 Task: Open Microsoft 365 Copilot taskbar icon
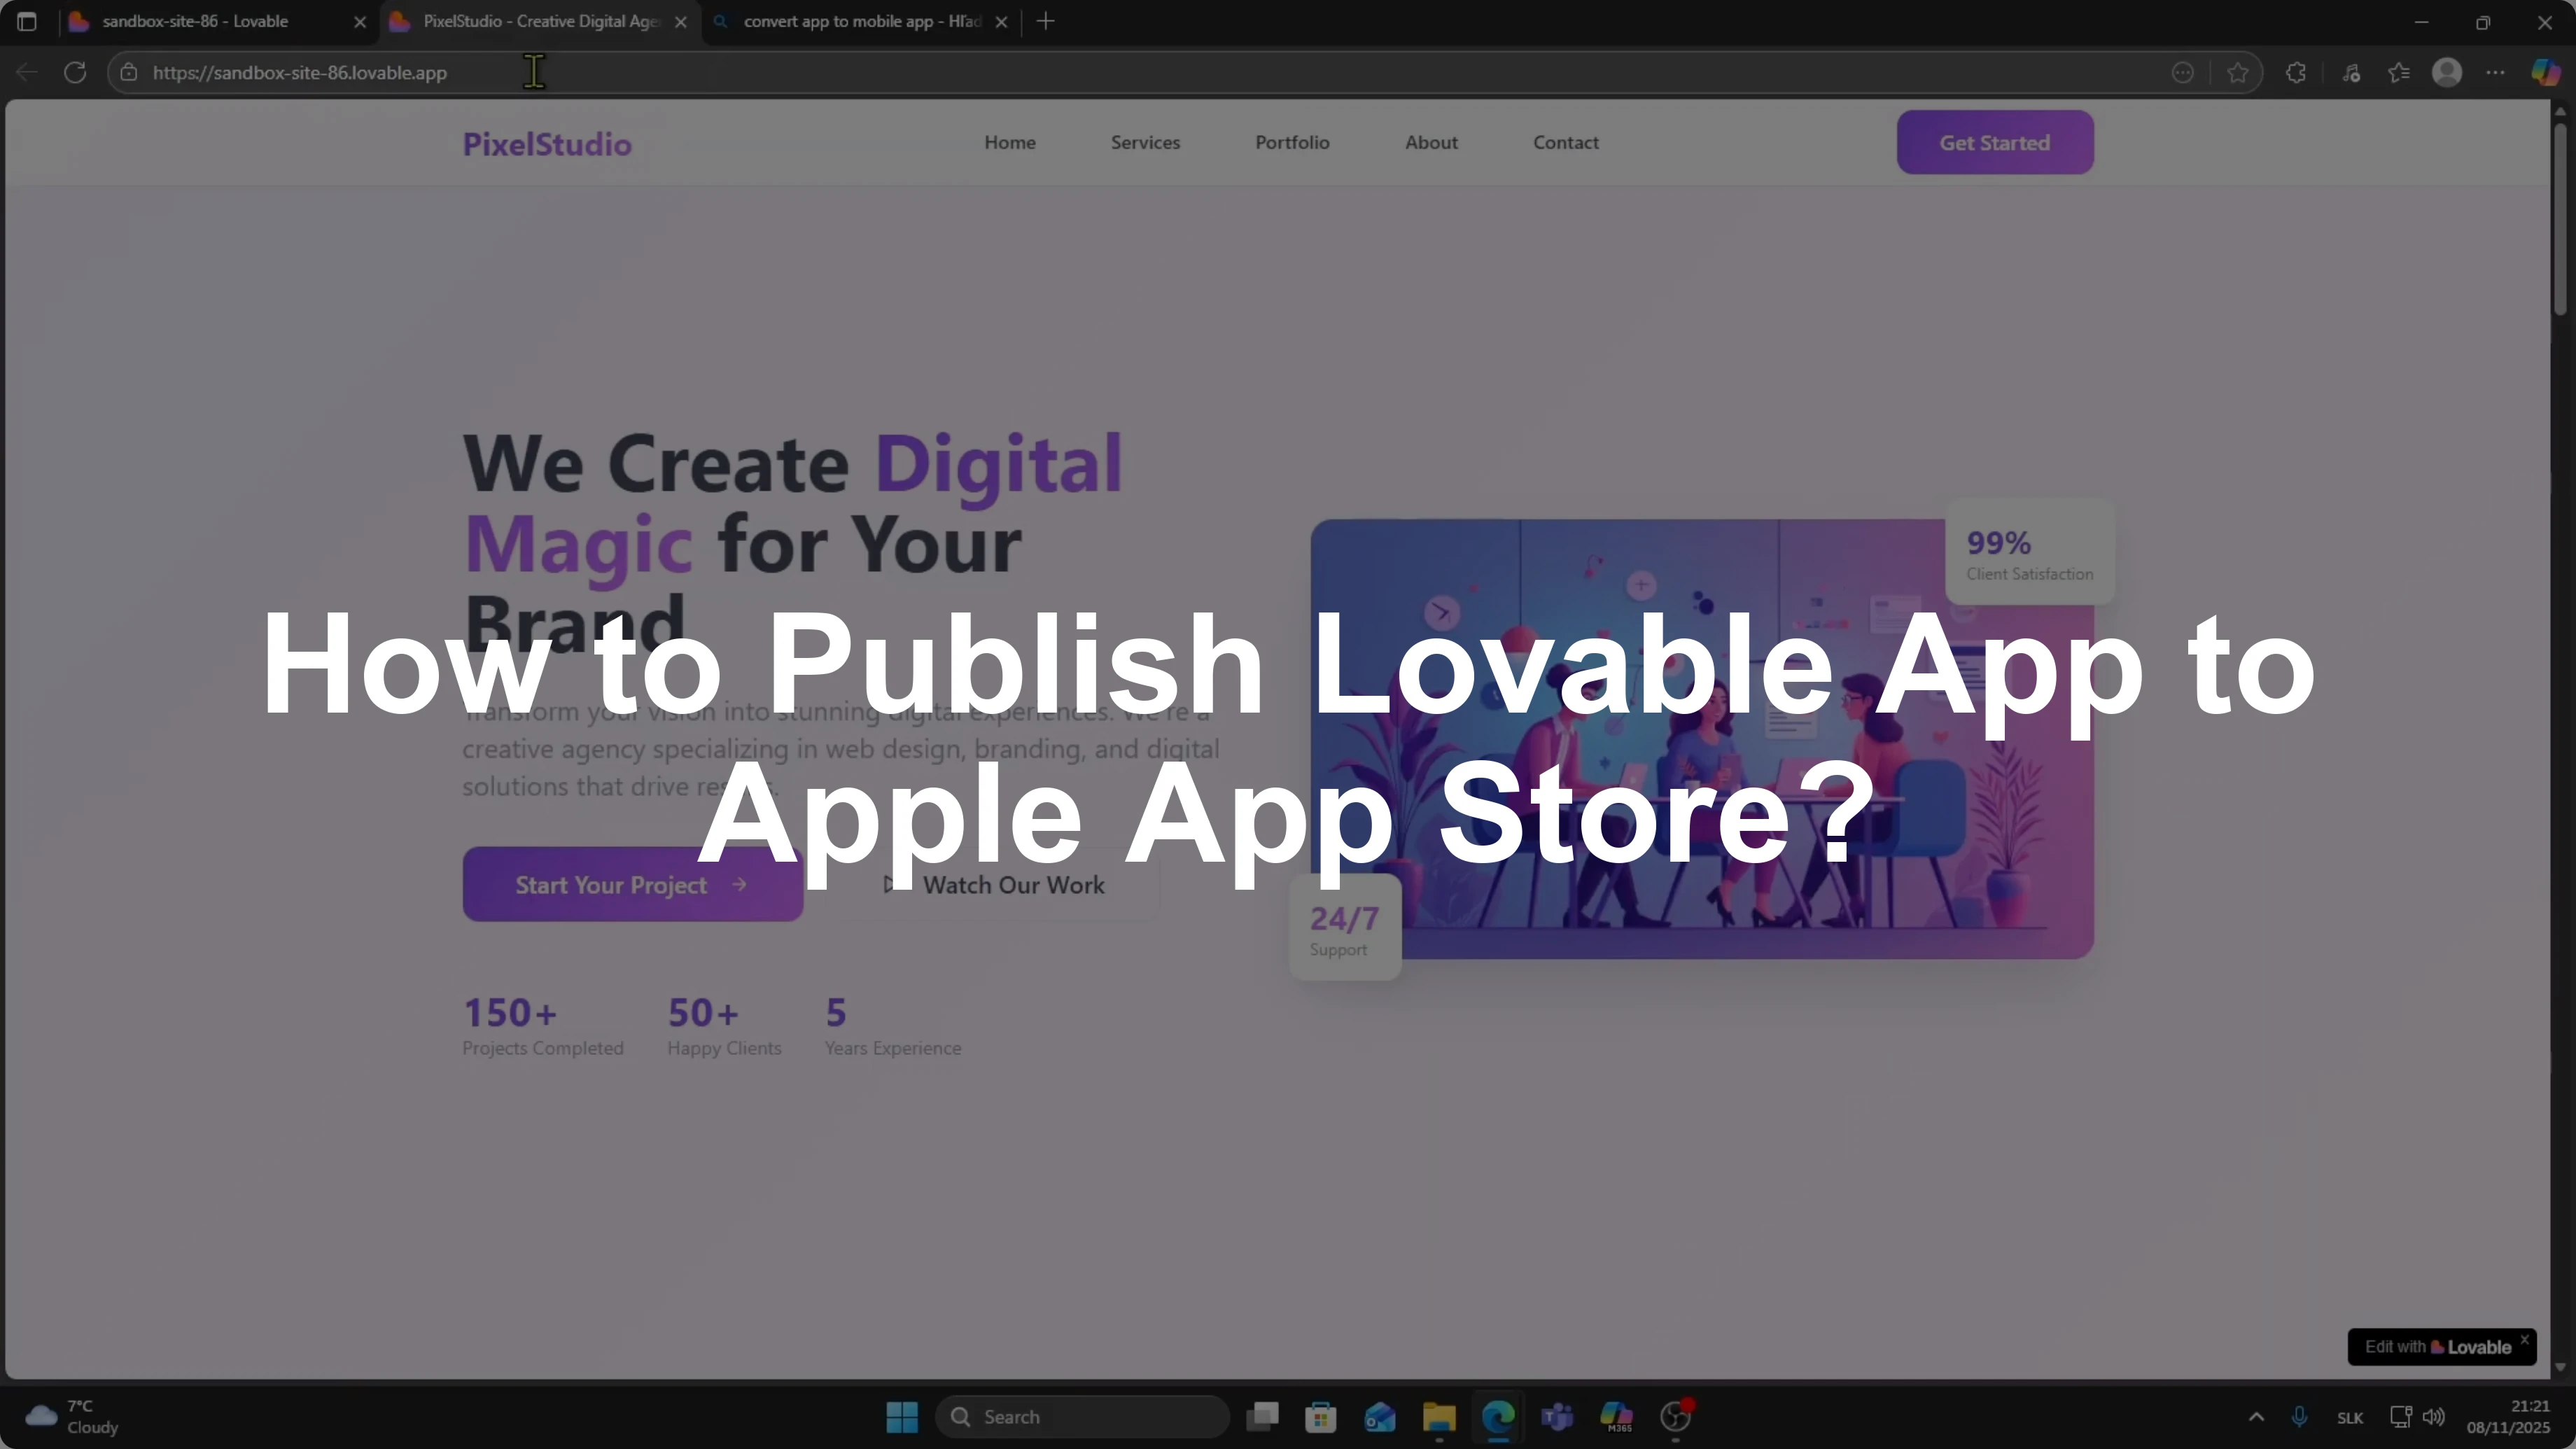pyautogui.click(x=1616, y=1416)
